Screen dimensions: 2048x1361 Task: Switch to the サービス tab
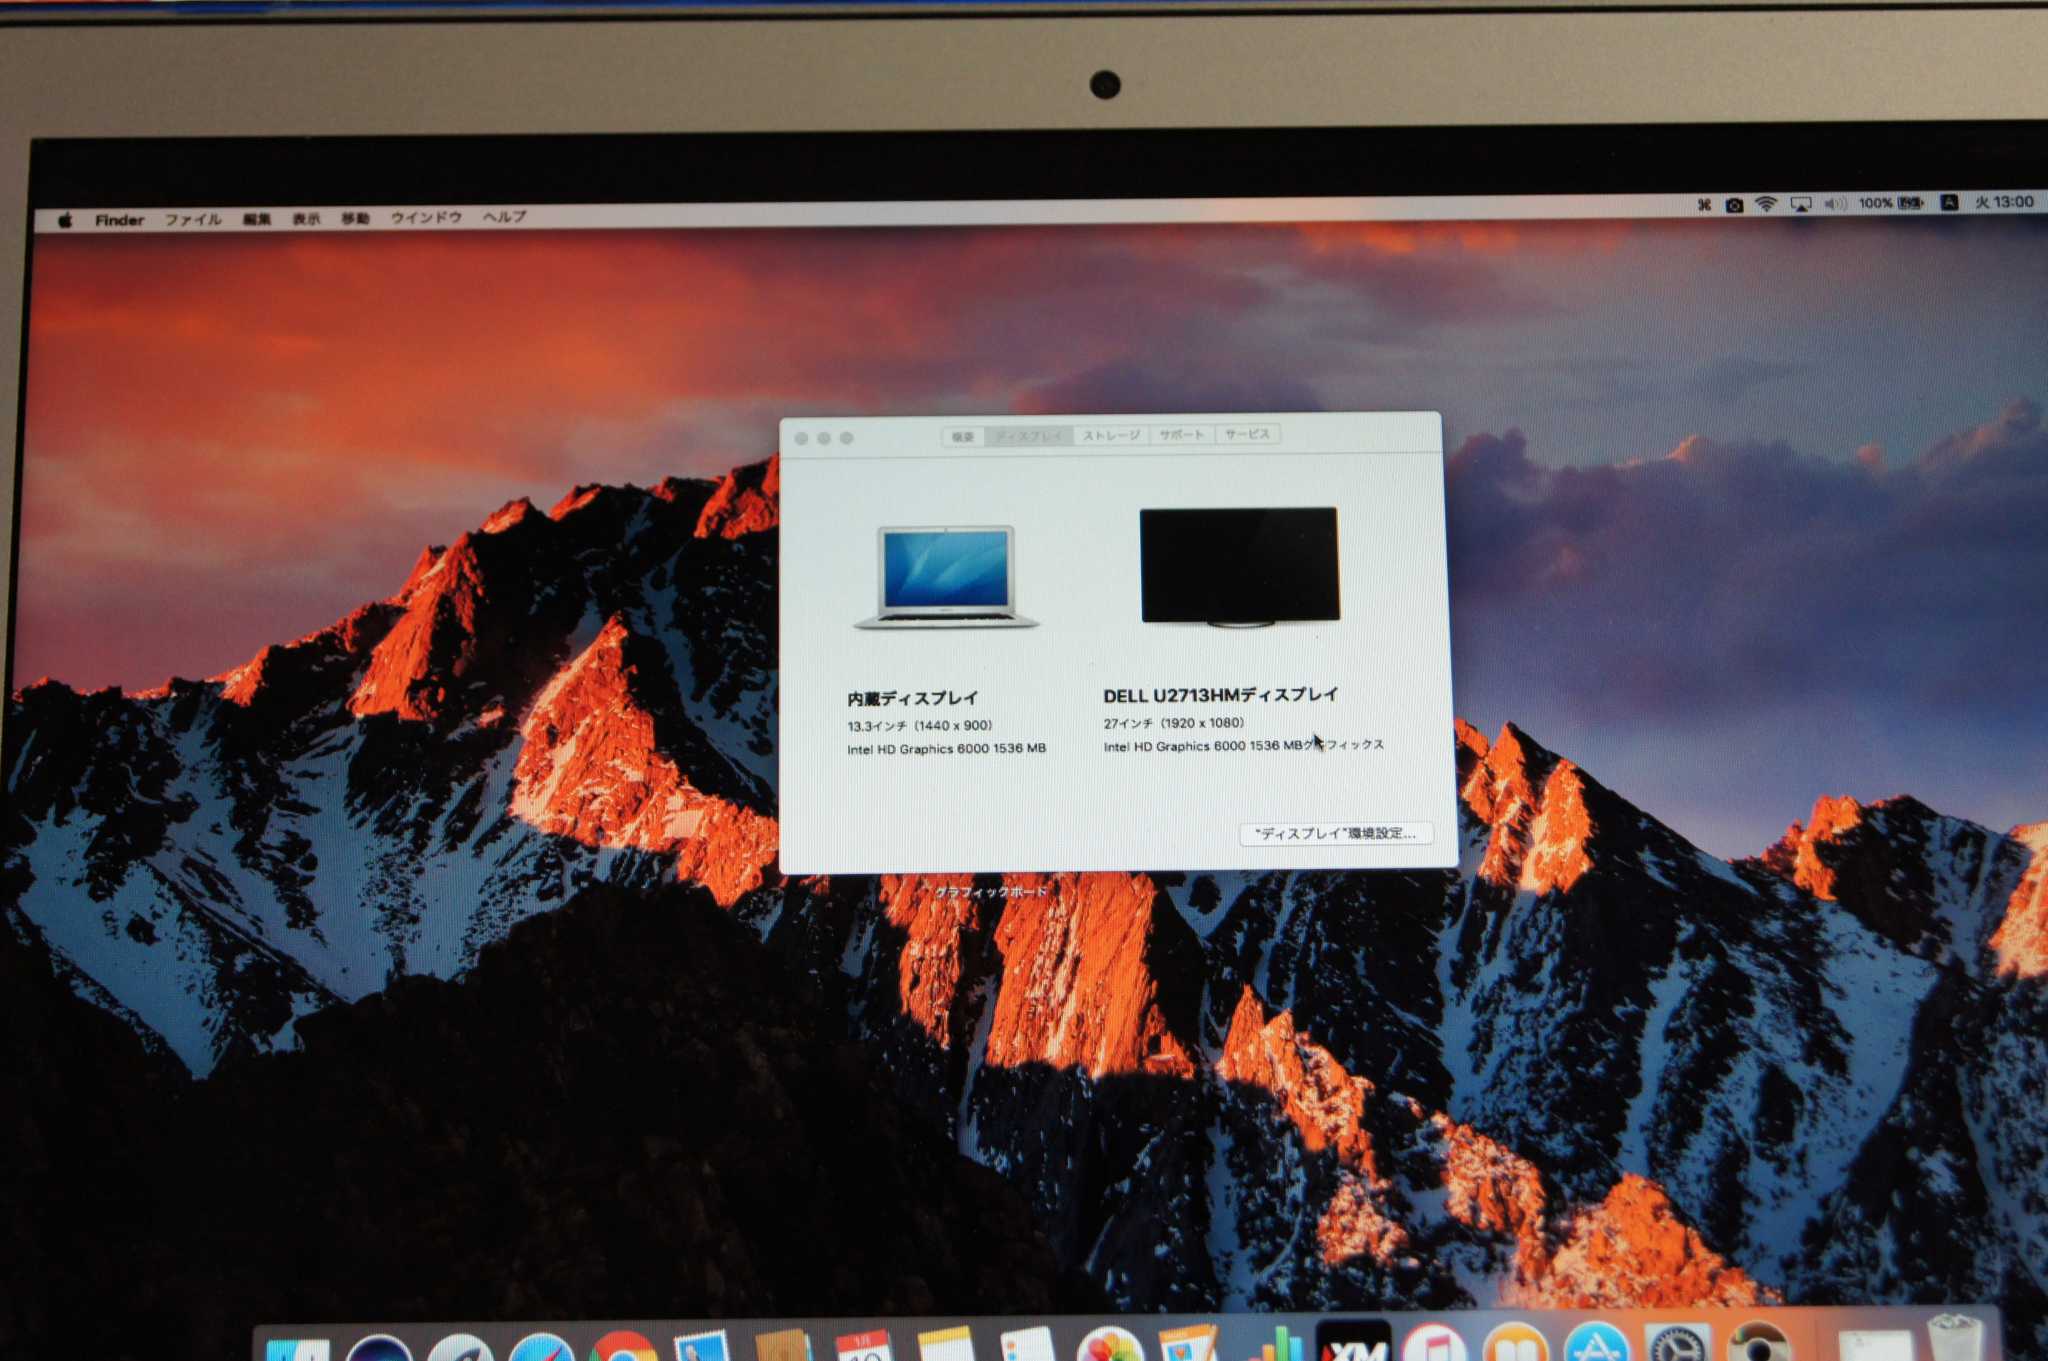[x=1247, y=434]
